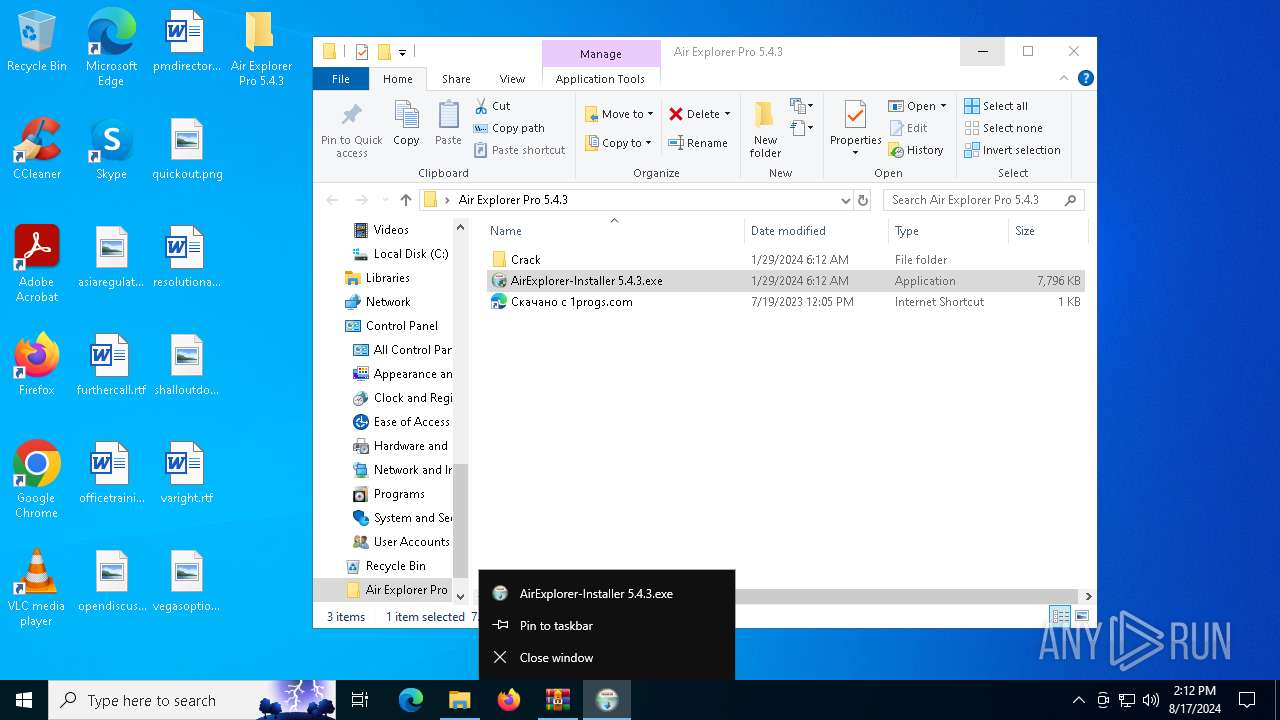Click Invert selection

click(x=1012, y=150)
